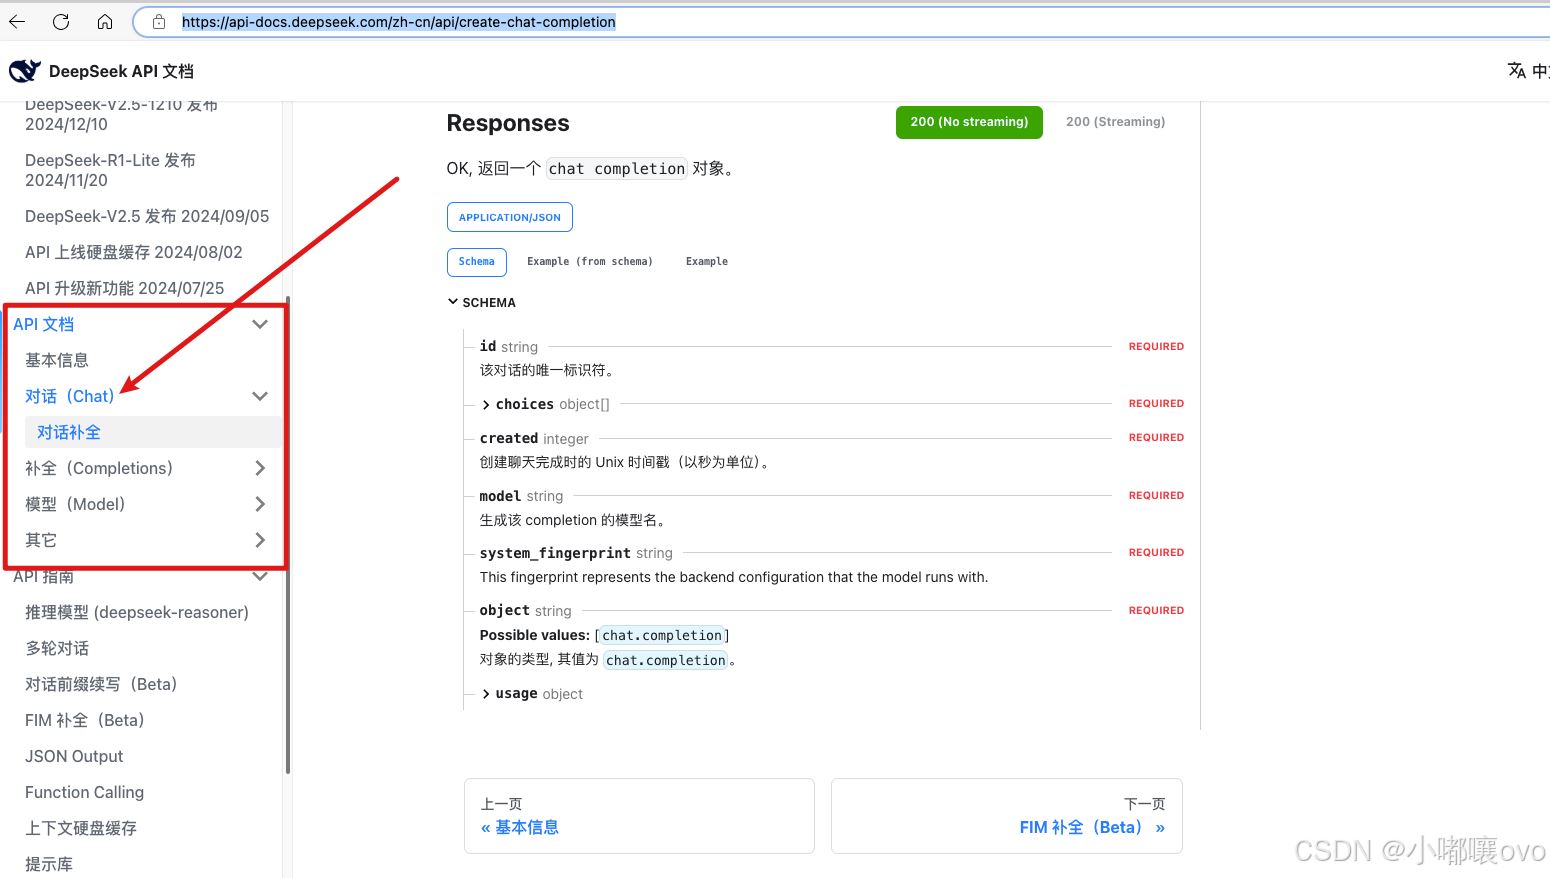The height and width of the screenshot is (878, 1550).
Task: Open 多轮对话 guide page
Action: [x=57, y=648]
